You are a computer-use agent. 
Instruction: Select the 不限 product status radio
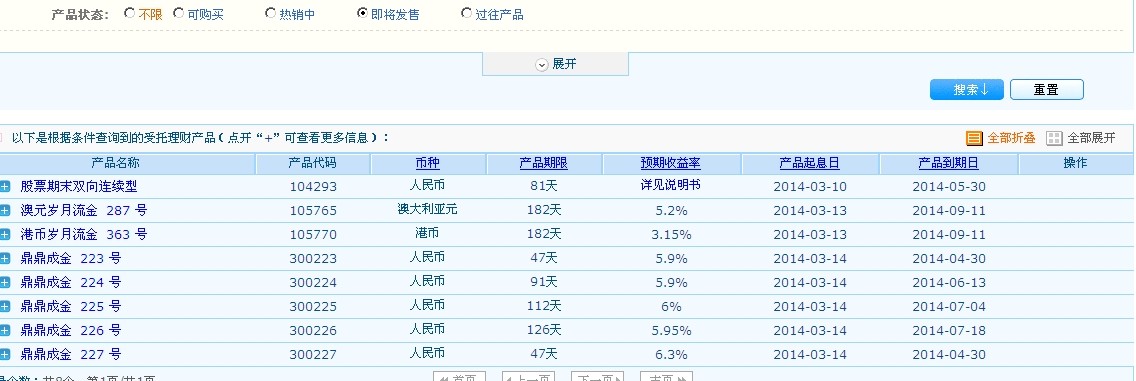coord(130,13)
